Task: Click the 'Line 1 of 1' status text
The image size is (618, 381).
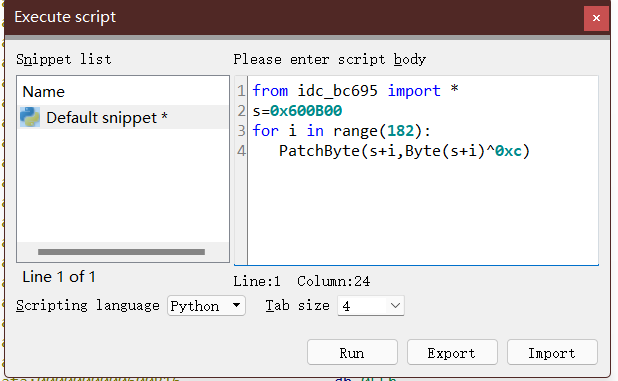Action: tap(59, 277)
